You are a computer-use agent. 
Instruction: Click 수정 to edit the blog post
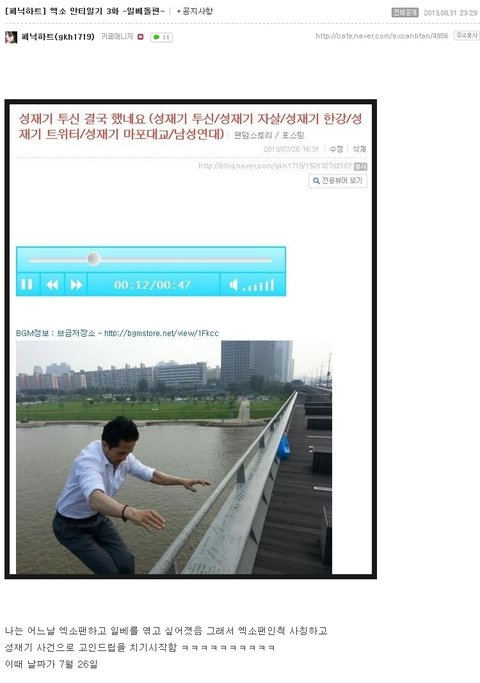336,149
